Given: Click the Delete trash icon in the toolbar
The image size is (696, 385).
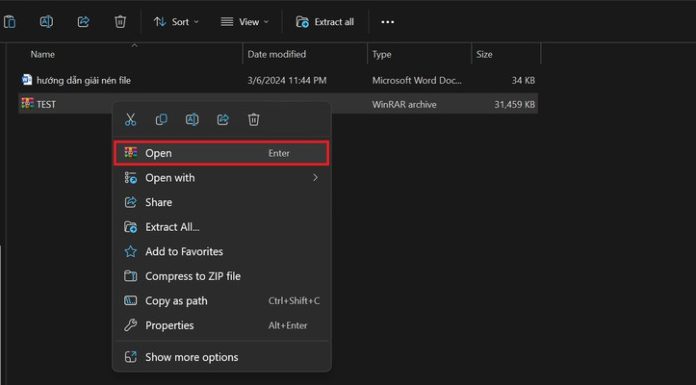Looking at the screenshot, I should (120, 22).
